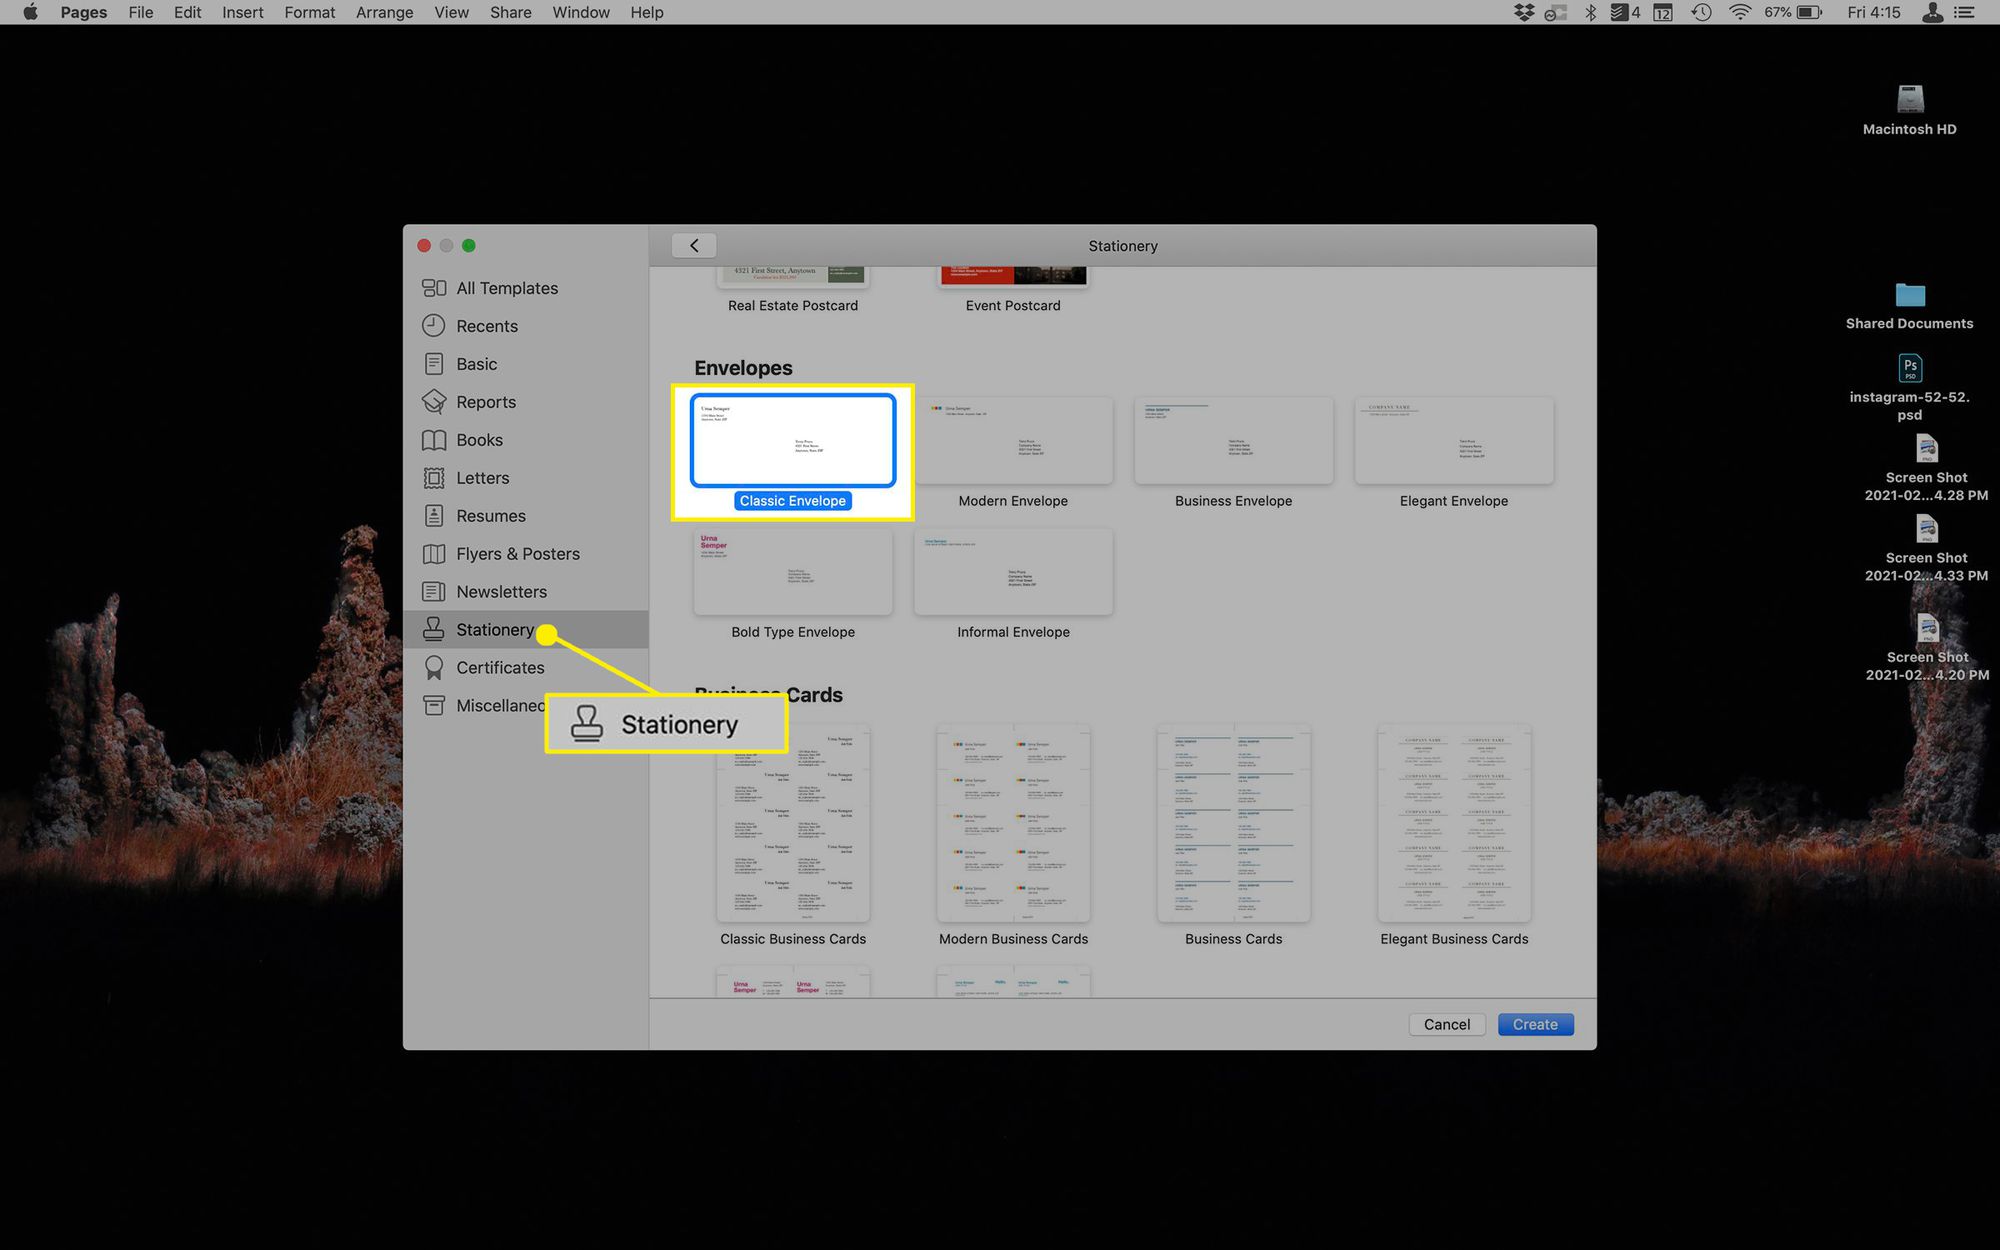The width and height of the screenshot is (2000, 1250).
Task: Click the Cancel button
Action: click(x=1447, y=1024)
